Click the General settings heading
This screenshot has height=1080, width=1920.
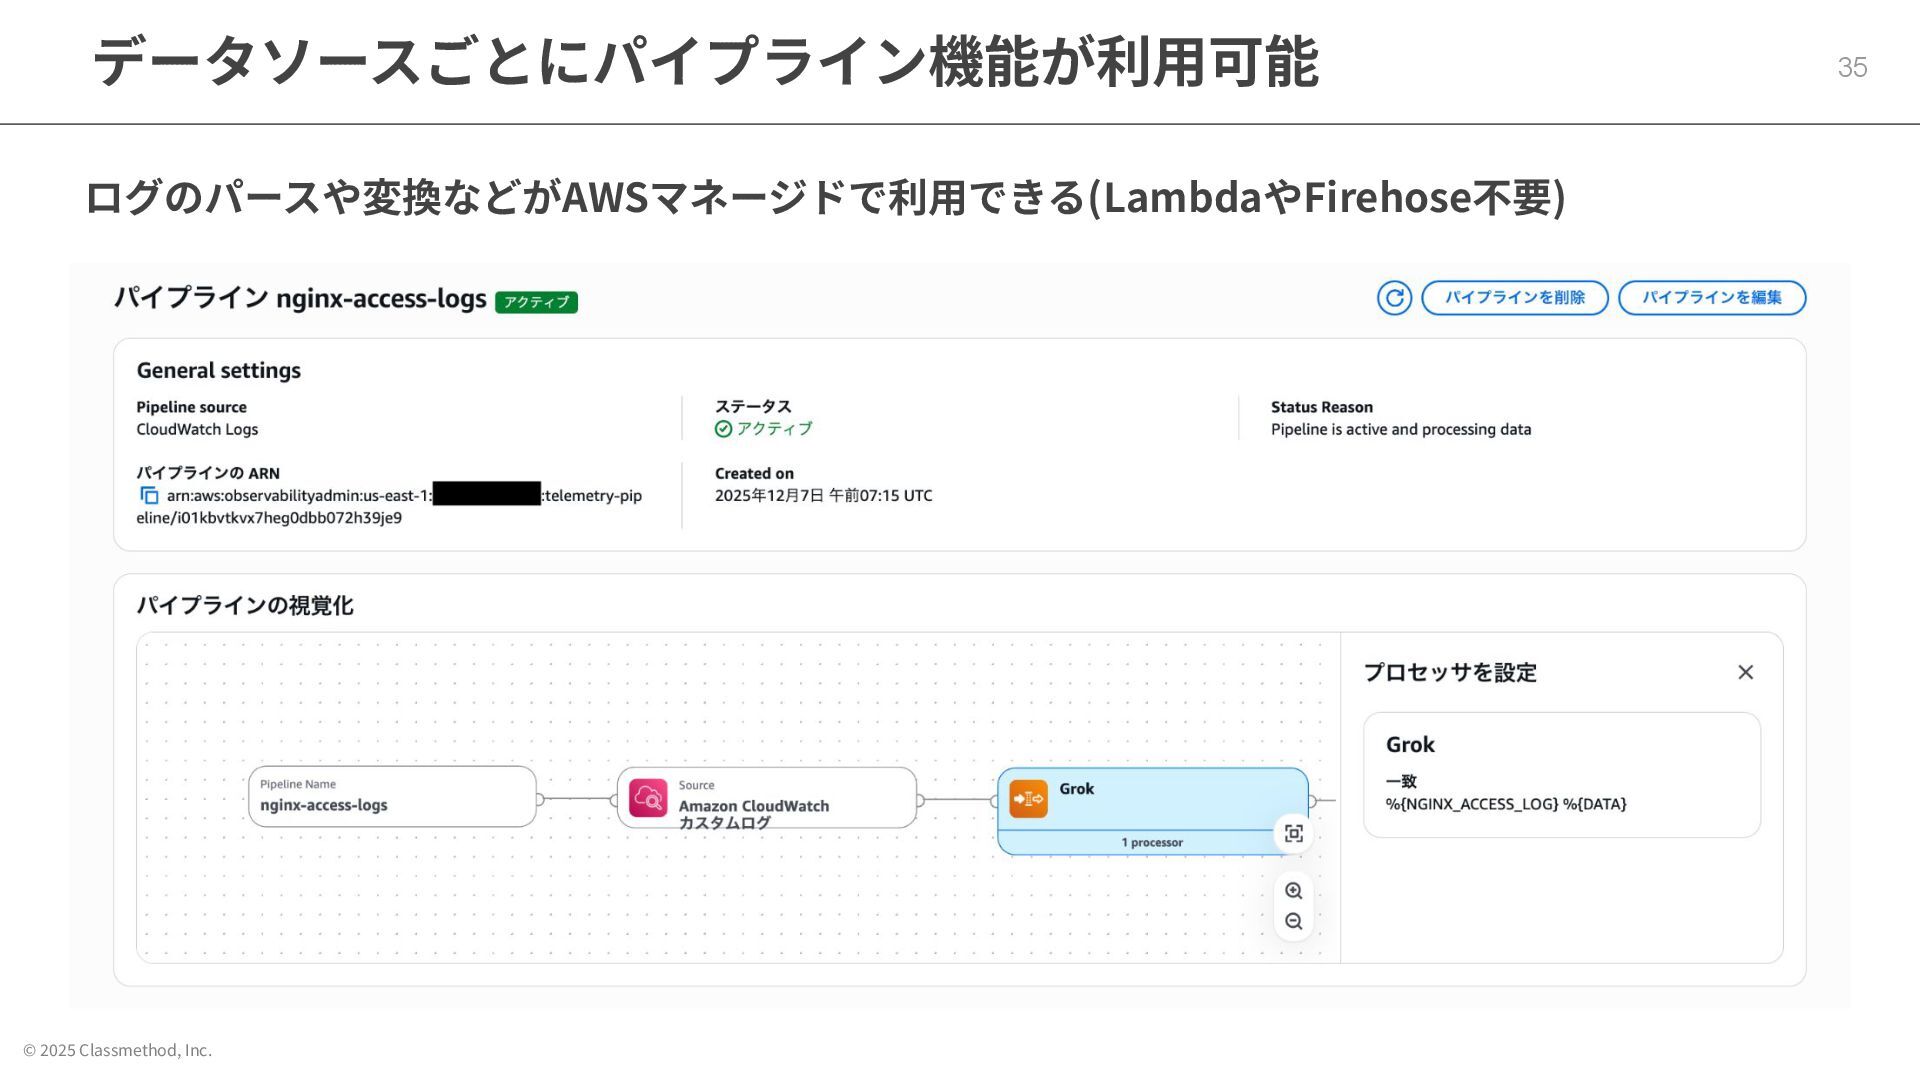click(x=218, y=371)
